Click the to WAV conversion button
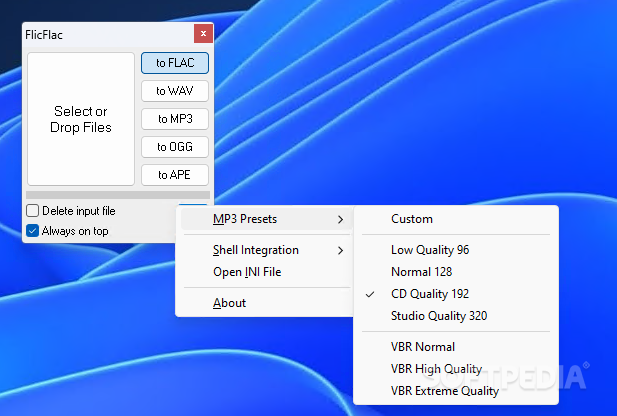 (x=175, y=91)
